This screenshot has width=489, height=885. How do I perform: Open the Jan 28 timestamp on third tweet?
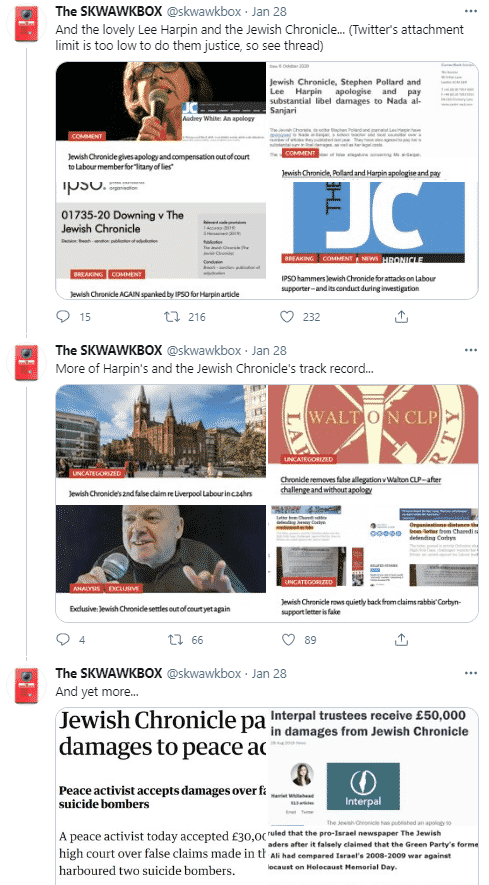click(269, 673)
